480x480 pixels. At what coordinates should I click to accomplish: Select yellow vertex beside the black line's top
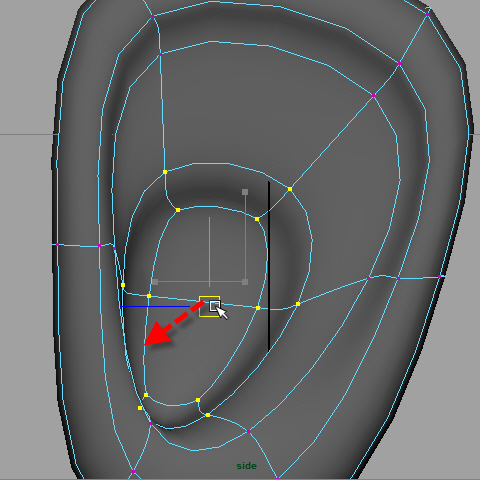(257, 219)
